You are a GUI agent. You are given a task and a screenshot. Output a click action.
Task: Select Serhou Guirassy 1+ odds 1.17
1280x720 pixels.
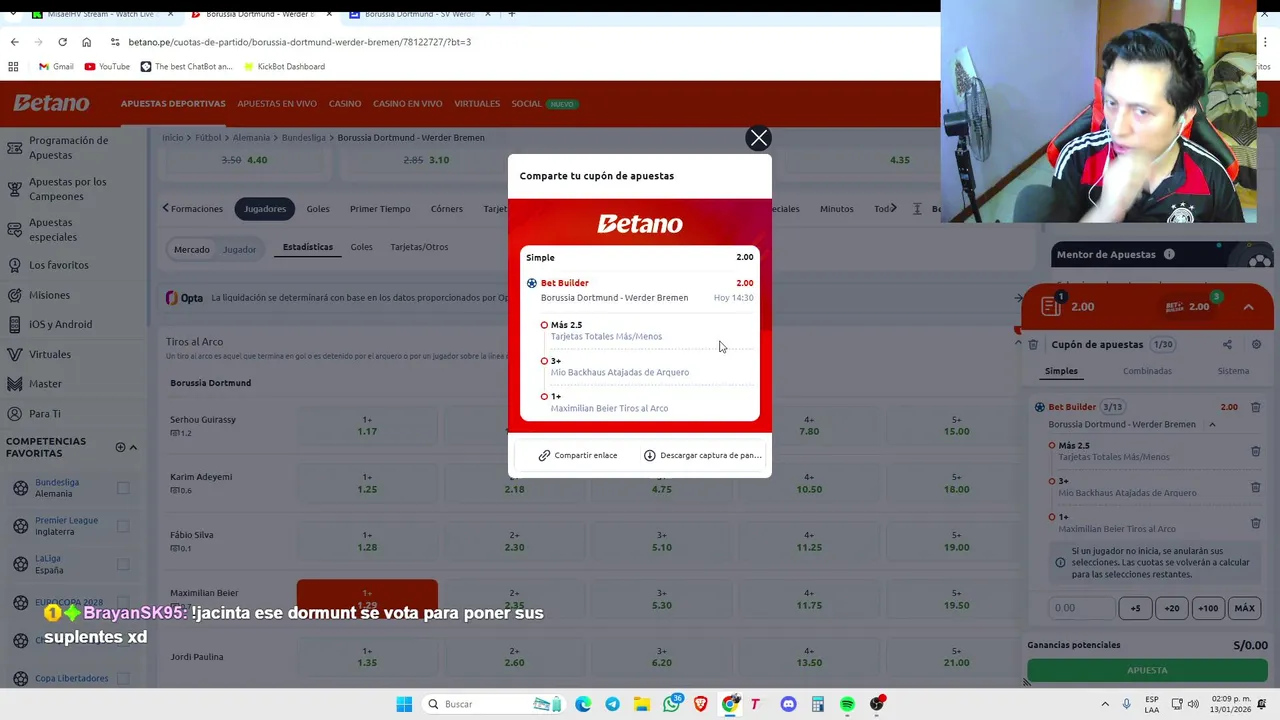tap(367, 425)
